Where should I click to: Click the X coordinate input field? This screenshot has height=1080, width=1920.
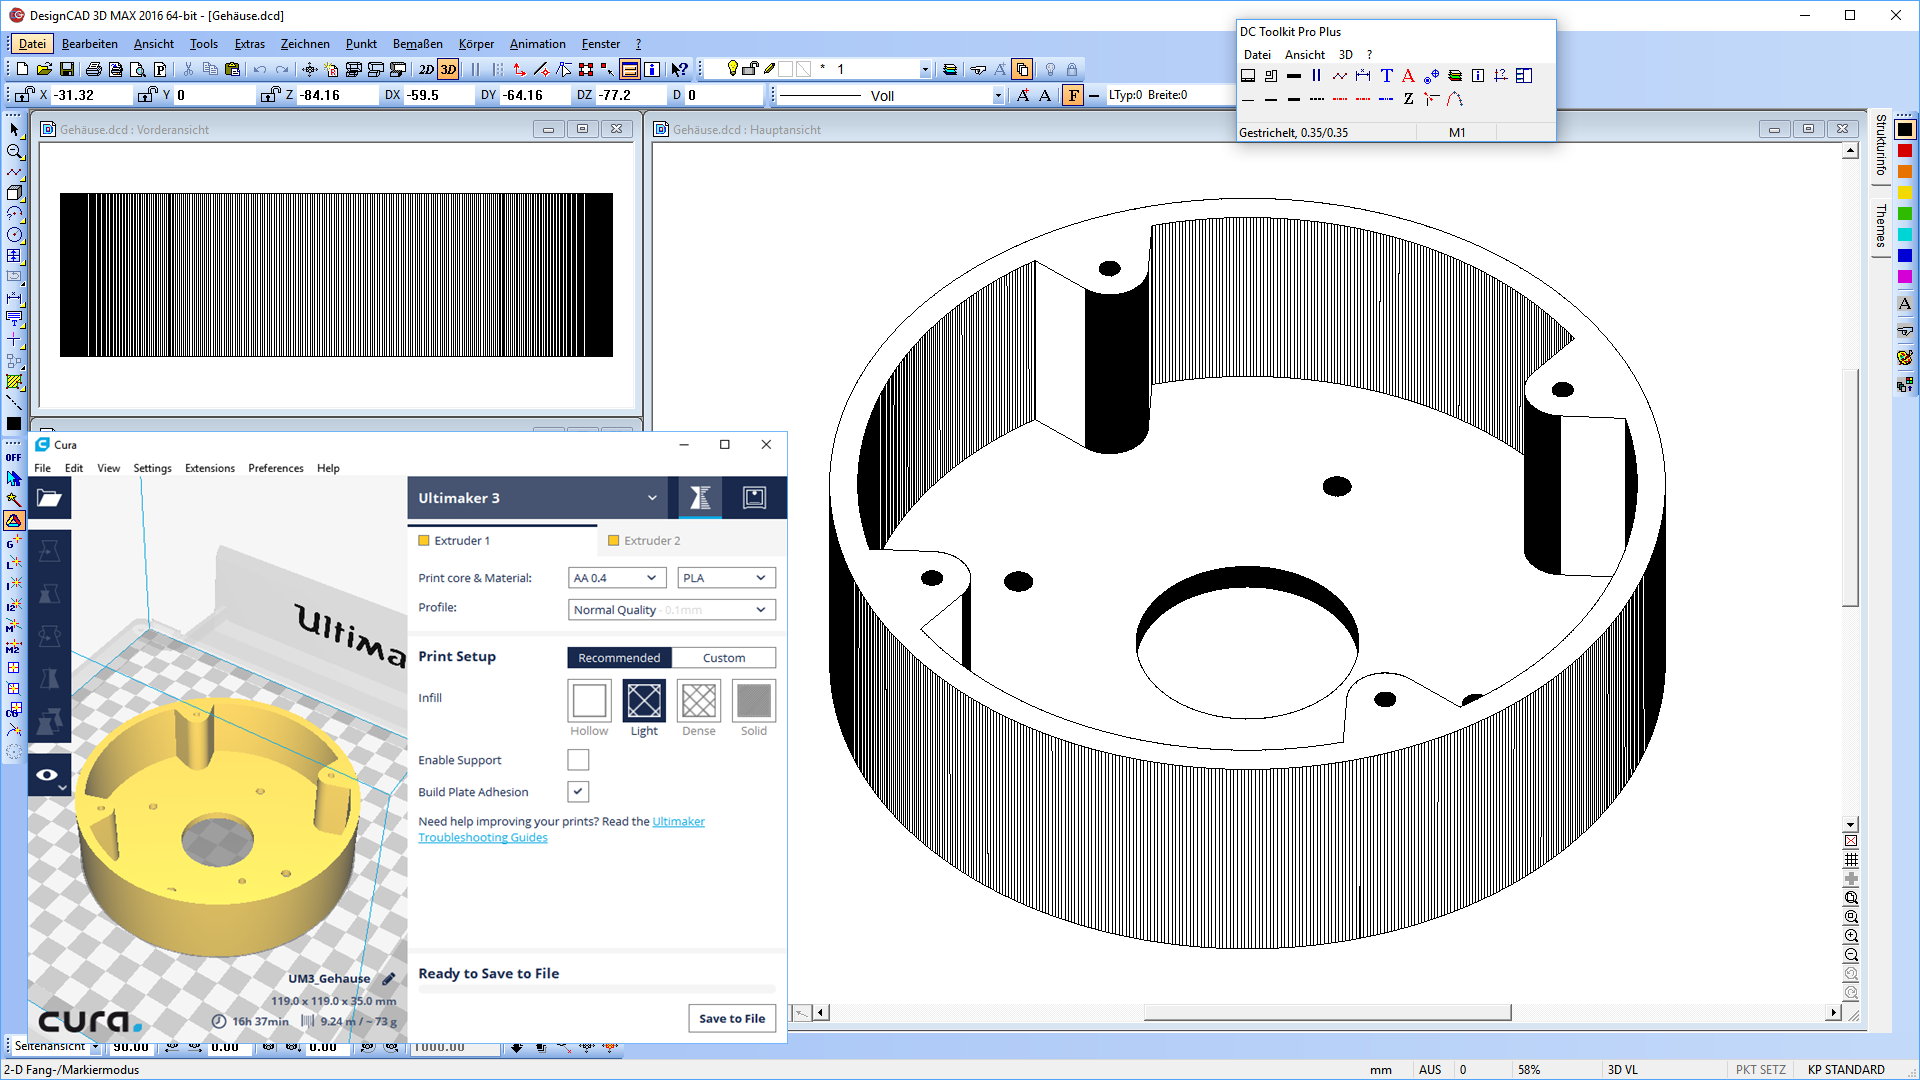(x=92, y=95)
